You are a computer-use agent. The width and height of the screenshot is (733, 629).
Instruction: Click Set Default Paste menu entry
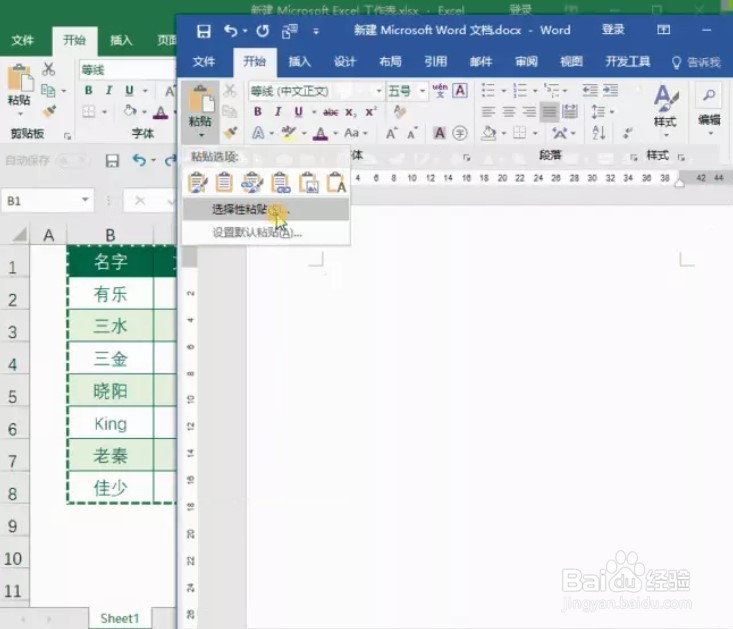click(x=266, y=232)
